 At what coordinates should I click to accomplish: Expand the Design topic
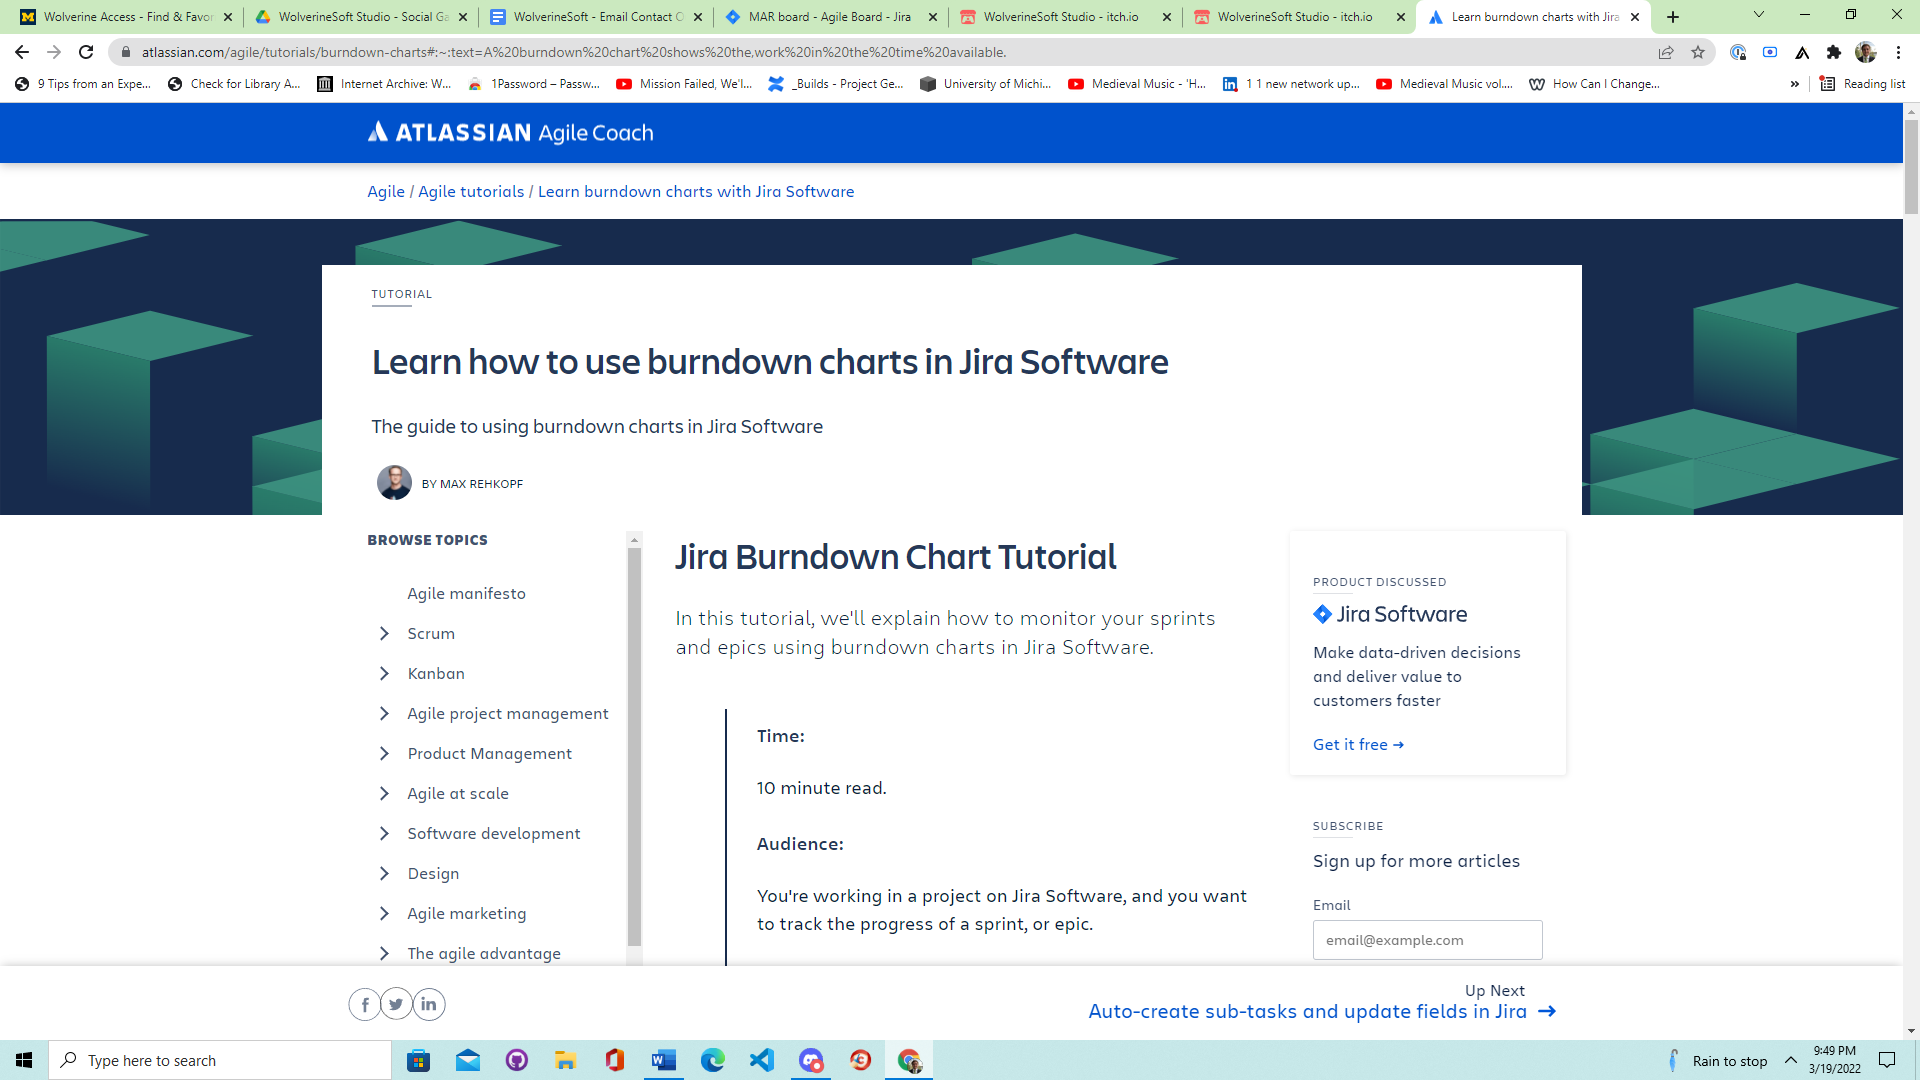coord(384,873)
